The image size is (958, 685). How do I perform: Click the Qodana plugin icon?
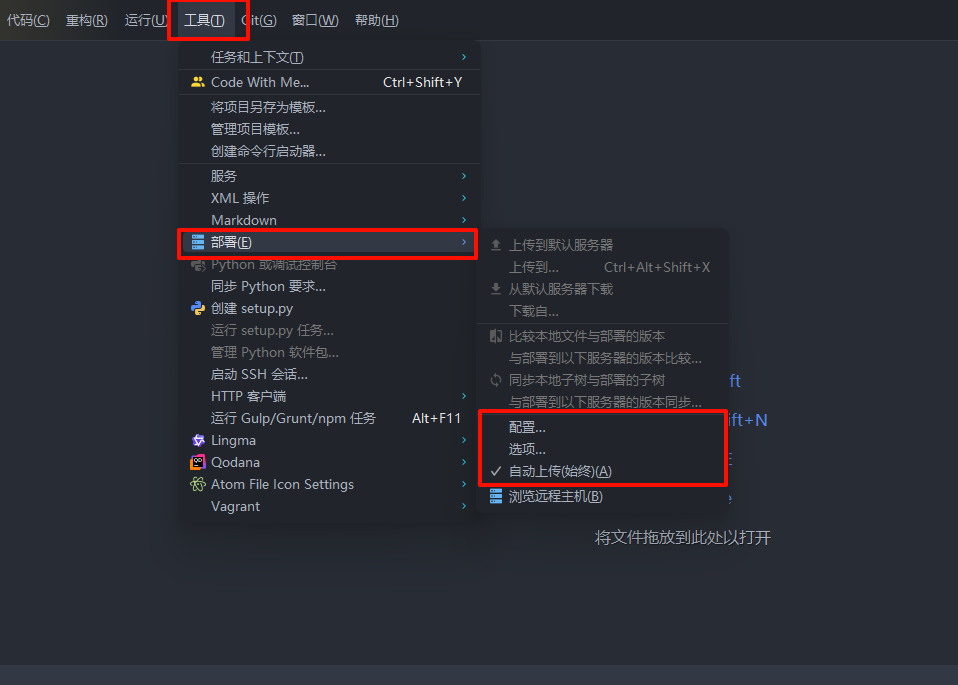[198, 463]
